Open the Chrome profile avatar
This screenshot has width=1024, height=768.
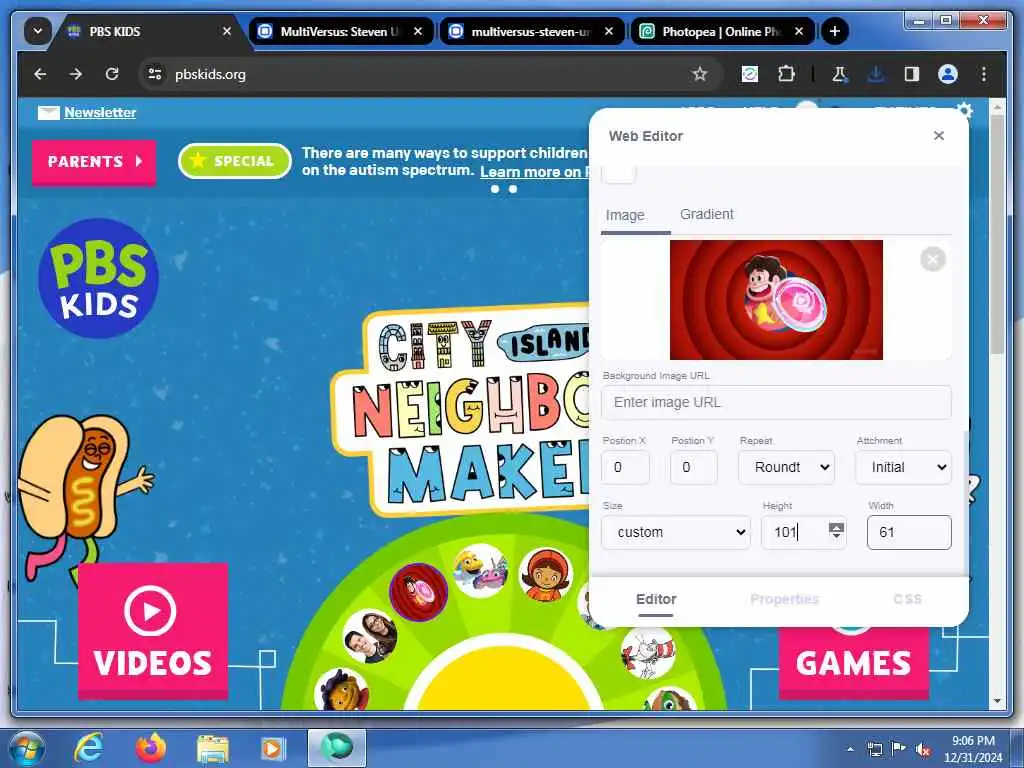coord(948,74)
